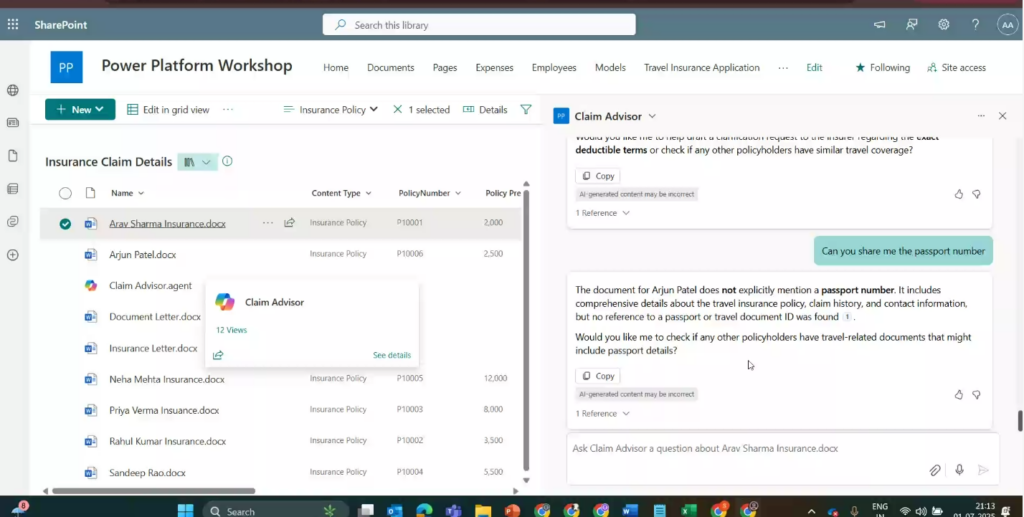This screenshot has height=517, width=1024.
Task: Open the Pages navigation tab
Action: click(445, 67)
